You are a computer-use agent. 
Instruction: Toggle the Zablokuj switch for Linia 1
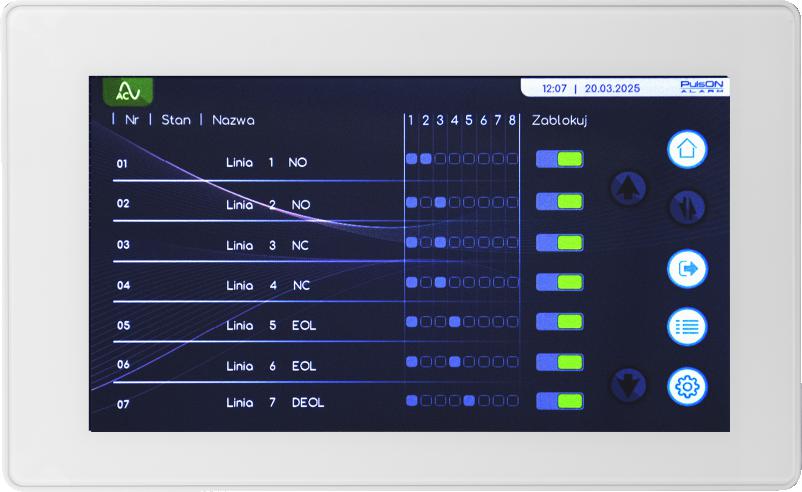(559, 159)
